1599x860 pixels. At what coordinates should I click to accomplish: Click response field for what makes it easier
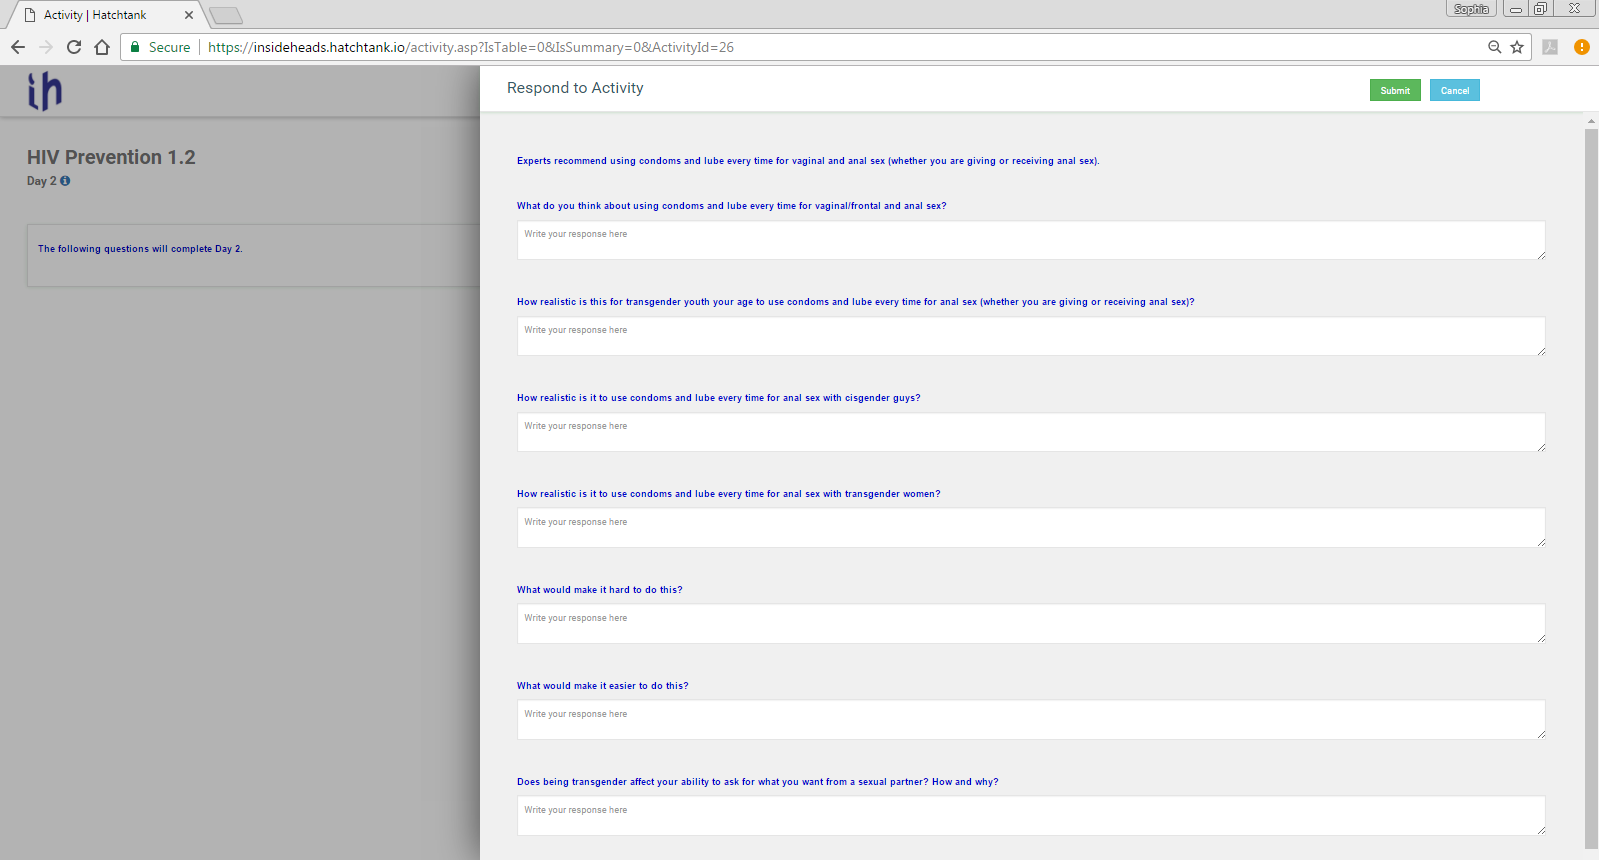1031,720
